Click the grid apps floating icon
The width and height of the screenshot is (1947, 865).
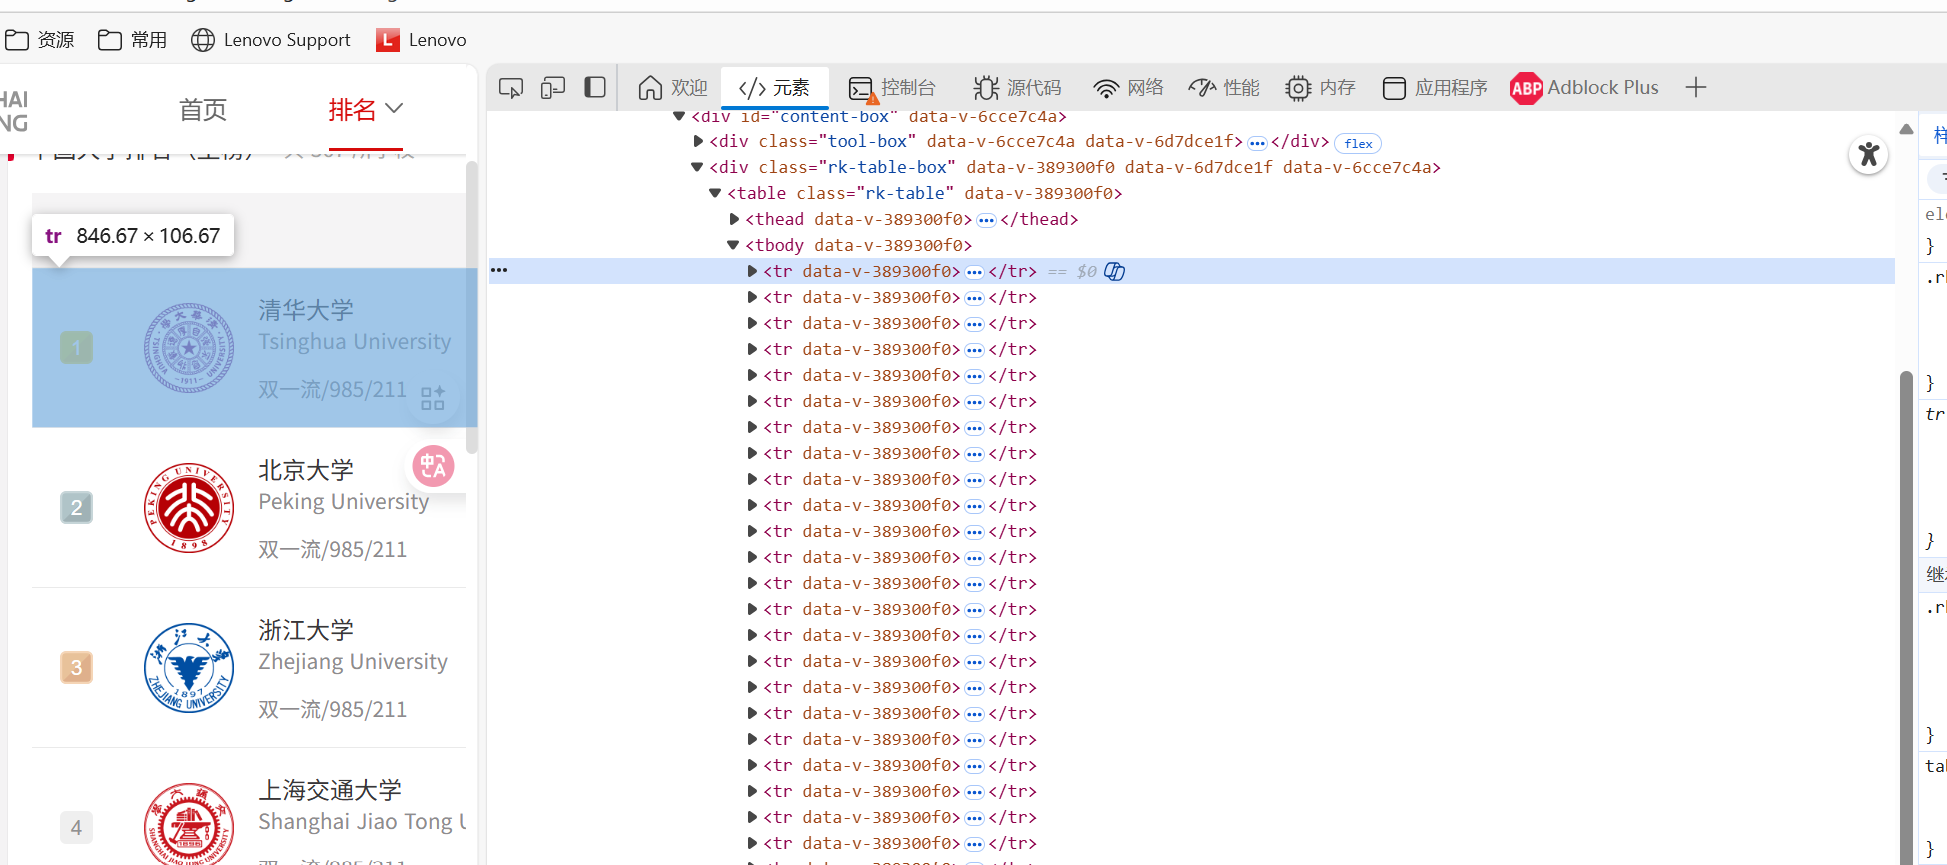(x=433, y=398)
